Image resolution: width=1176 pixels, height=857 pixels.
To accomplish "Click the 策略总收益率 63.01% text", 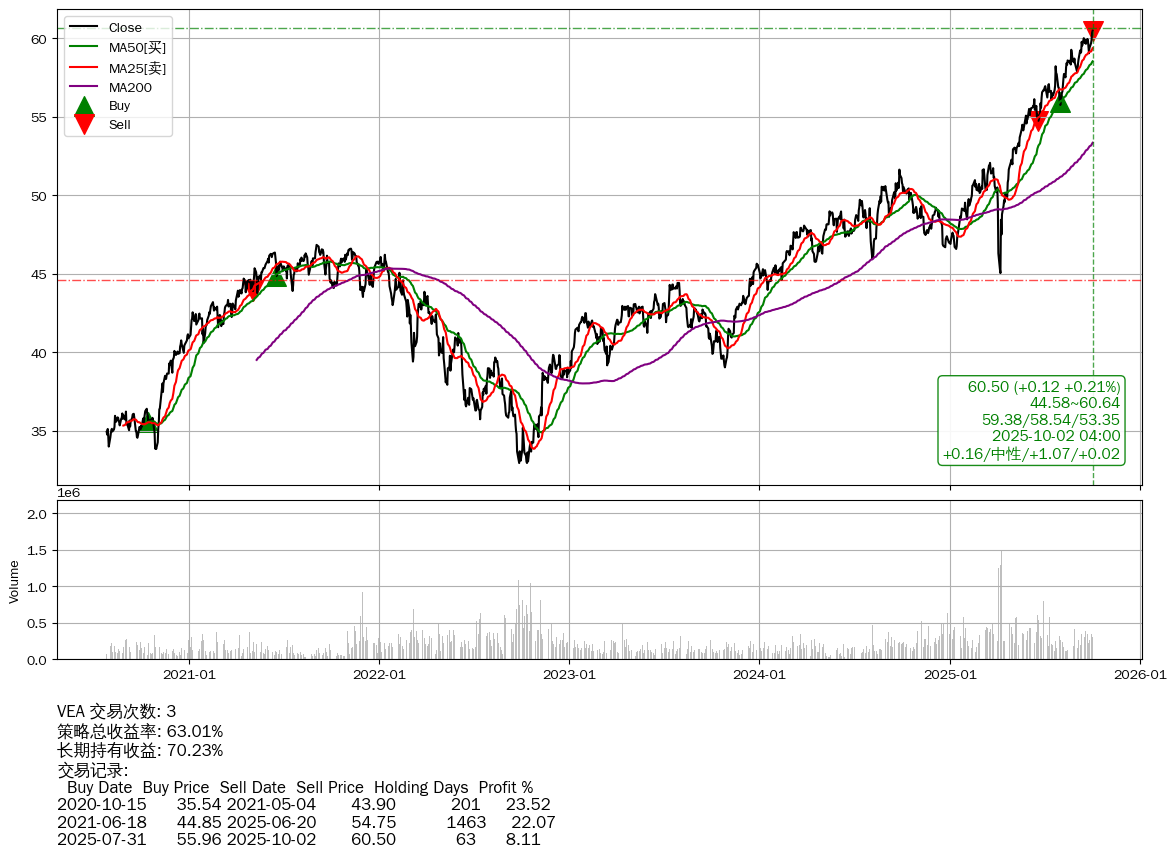I will pos(140,731).
